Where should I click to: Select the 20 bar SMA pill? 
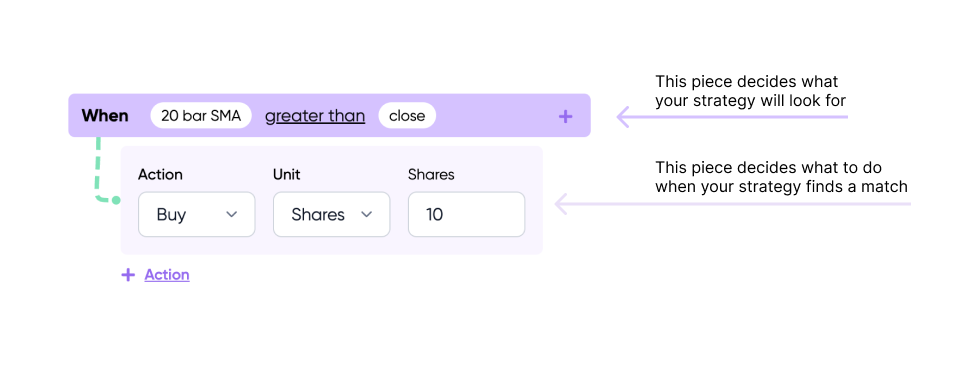pos(201,116)
